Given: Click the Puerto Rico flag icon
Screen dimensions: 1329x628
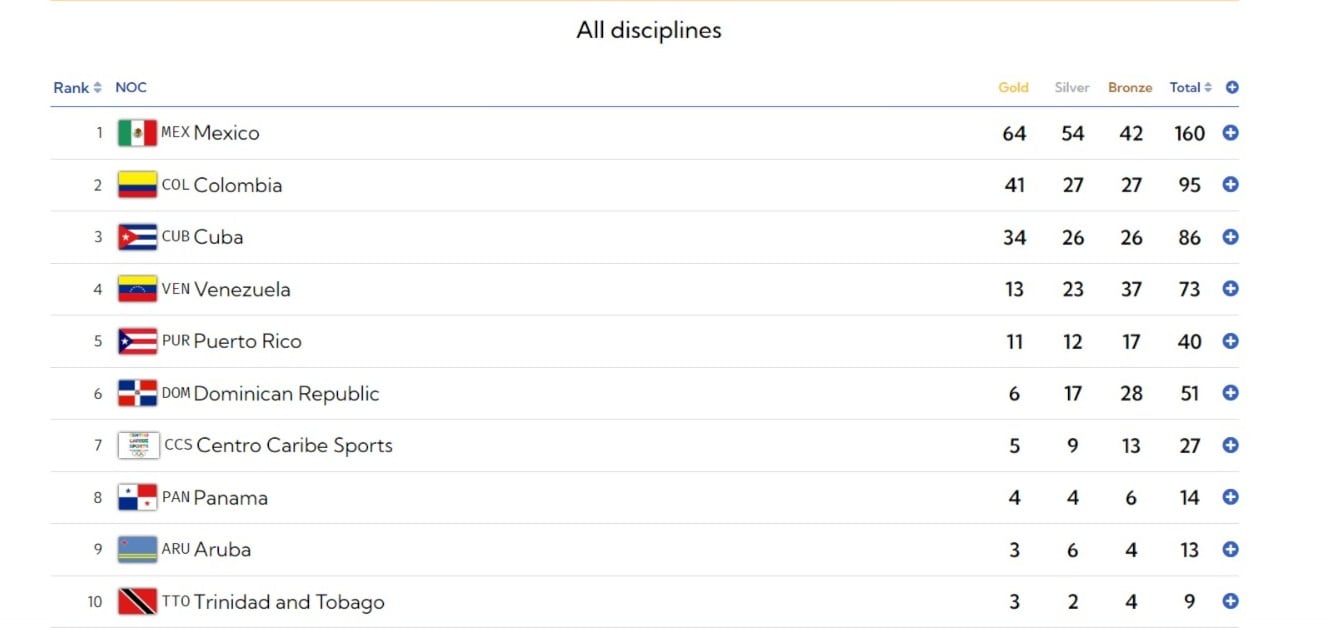Looking at the screenshot, I should (x=137, y=341).
